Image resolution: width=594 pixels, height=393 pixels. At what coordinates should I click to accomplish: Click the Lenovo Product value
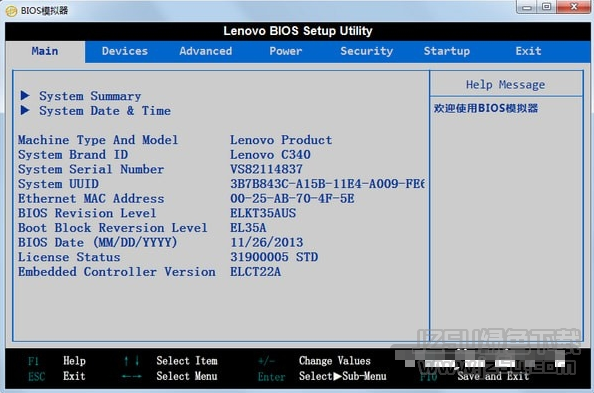coord(281,140)
